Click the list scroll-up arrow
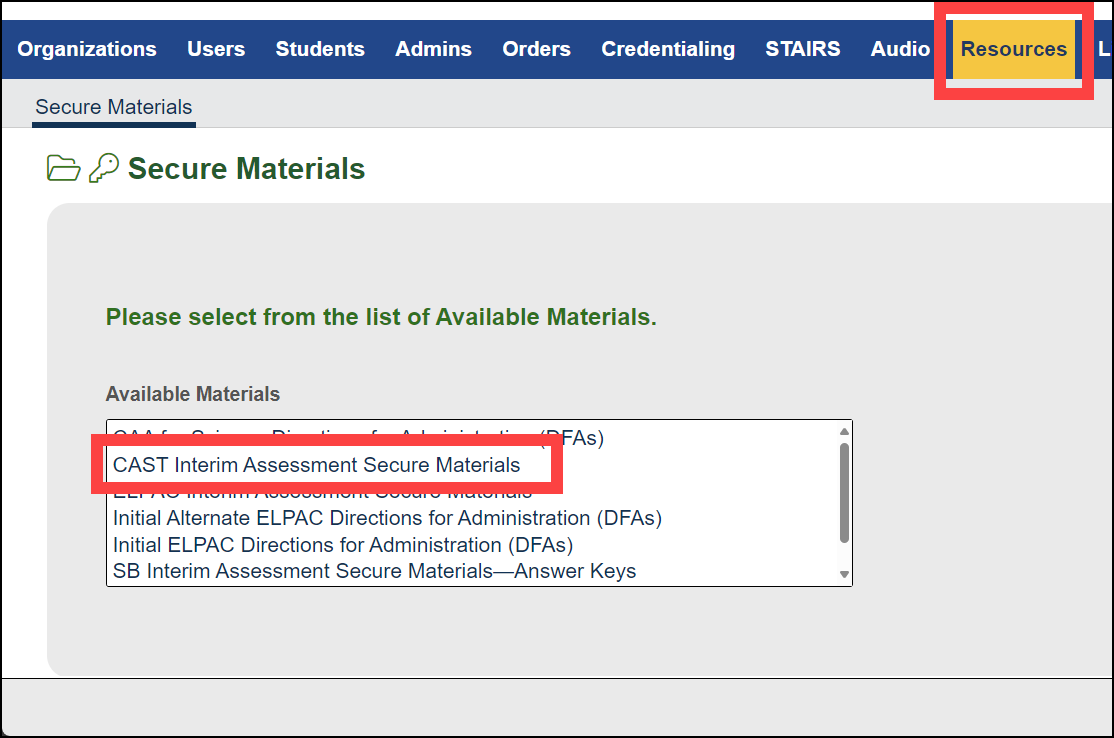 click(x=844, y=431)
